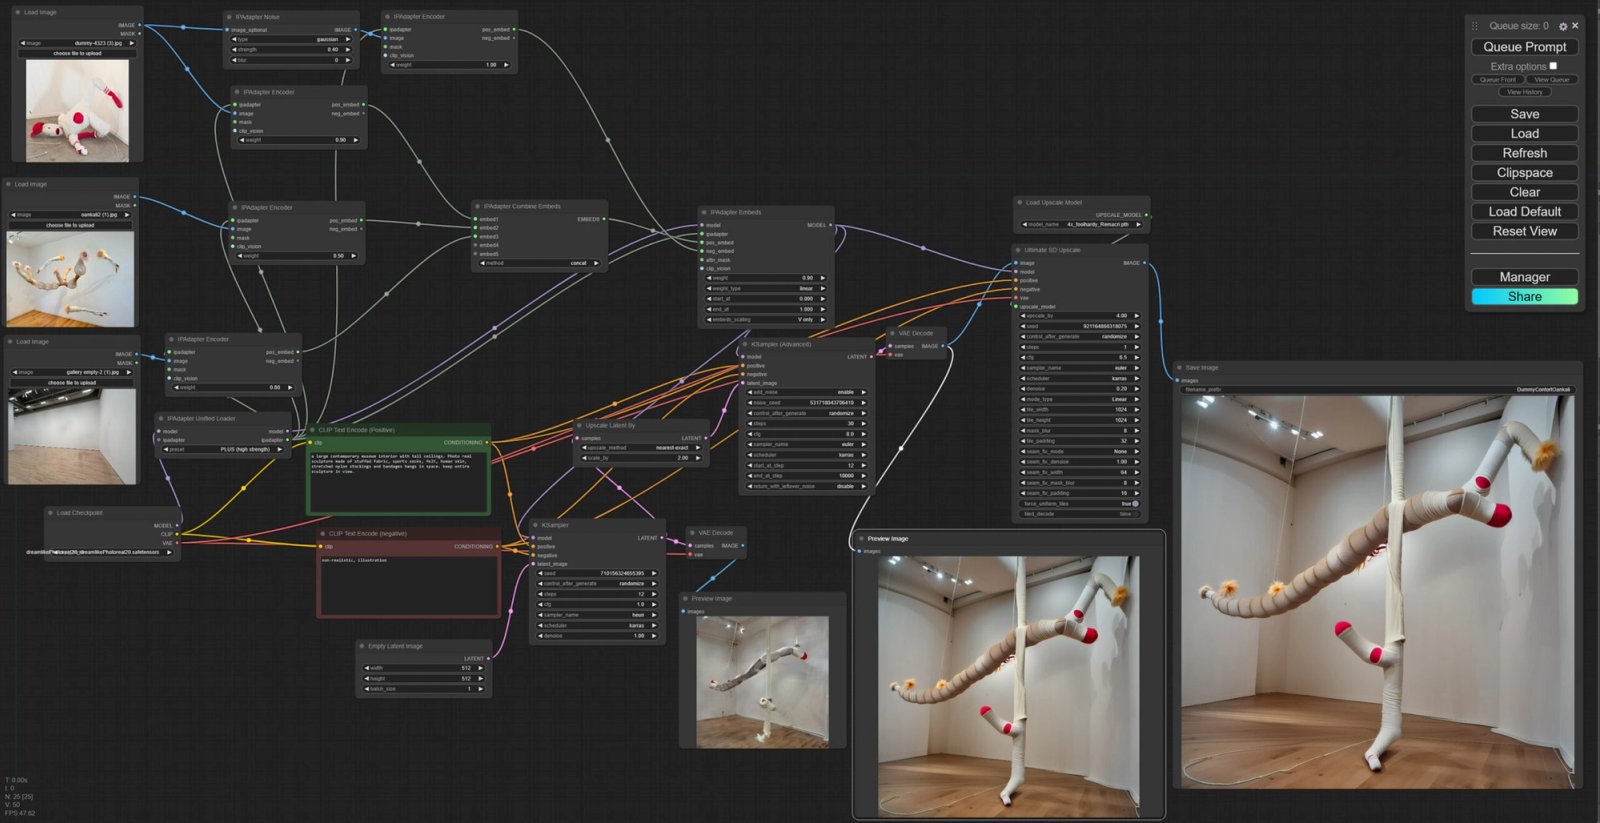Collapse the CLIP Text Encode (negative) dot

322,534
